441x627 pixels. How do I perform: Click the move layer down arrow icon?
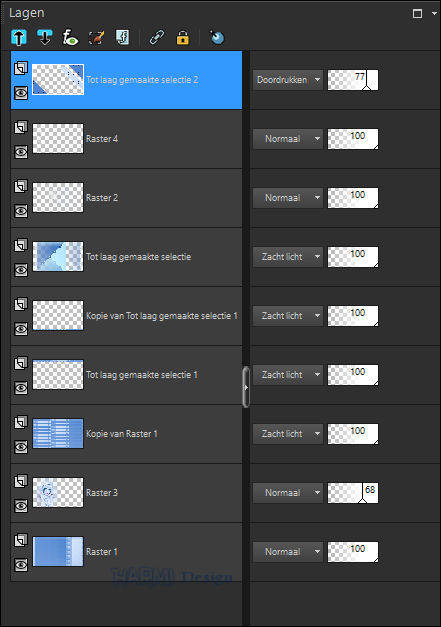click(44, 38)
